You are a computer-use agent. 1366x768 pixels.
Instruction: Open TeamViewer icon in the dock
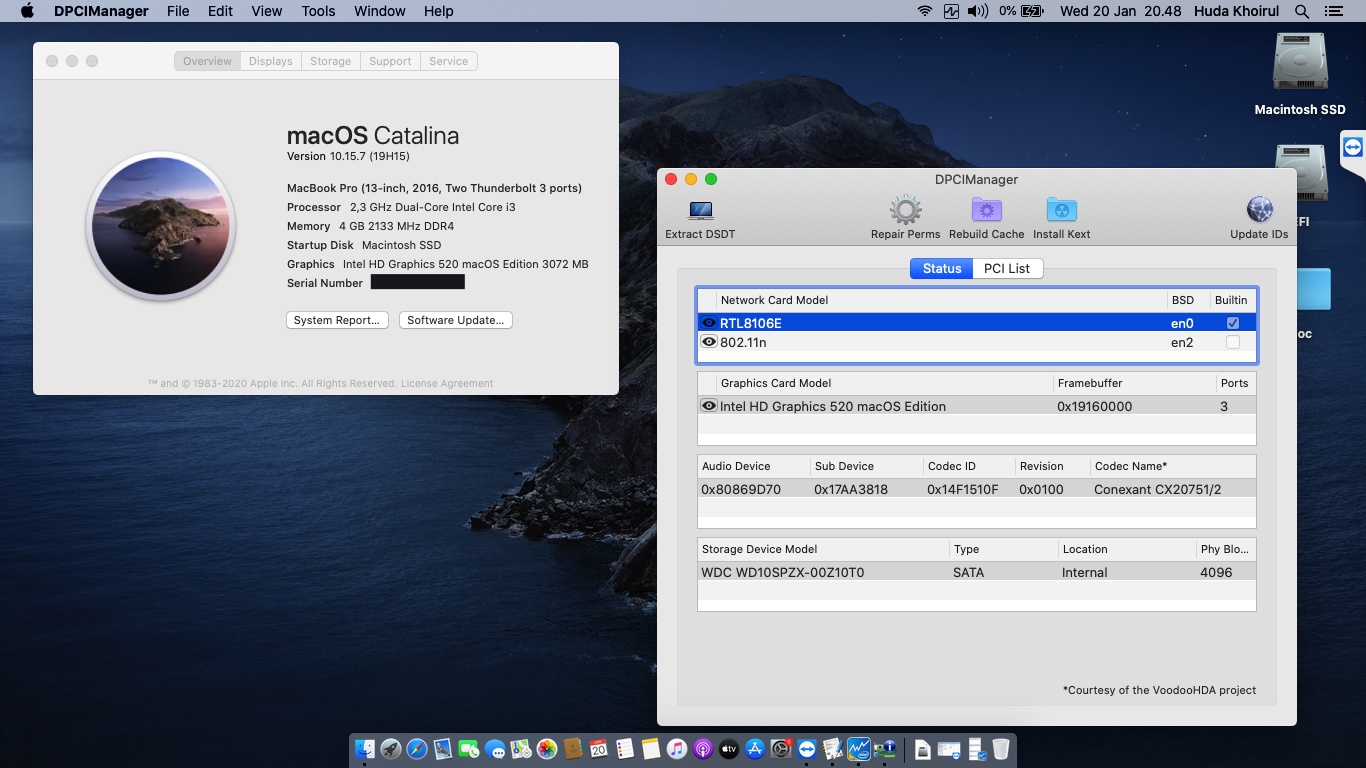click(x=807, y=749)
